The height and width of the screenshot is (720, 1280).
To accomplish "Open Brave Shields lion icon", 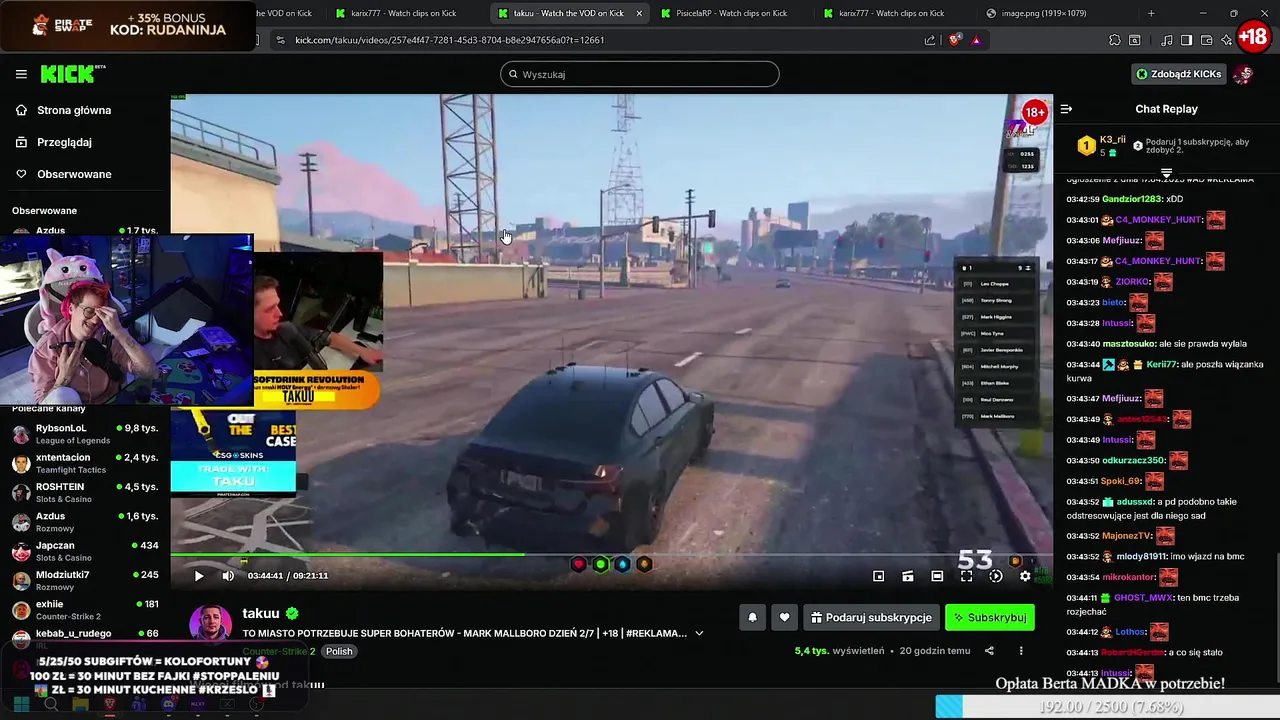I will tap(955, 40).
